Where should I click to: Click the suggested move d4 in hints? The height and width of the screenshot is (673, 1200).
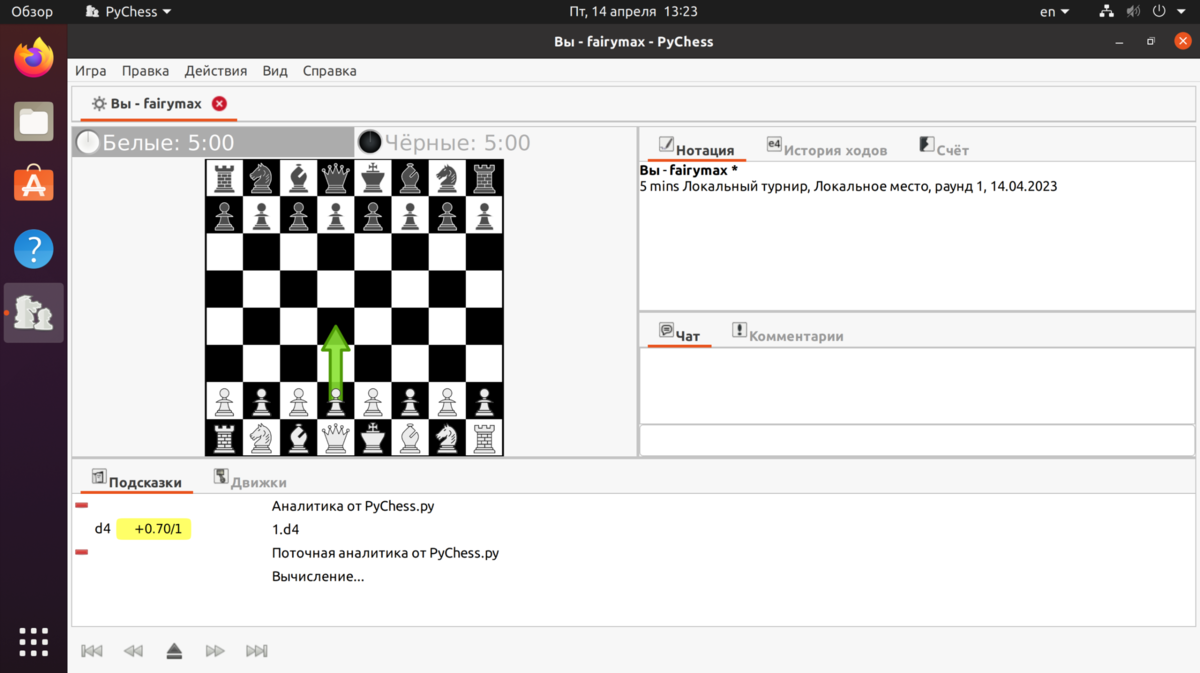pyautogui.click(x=102, y=529)
